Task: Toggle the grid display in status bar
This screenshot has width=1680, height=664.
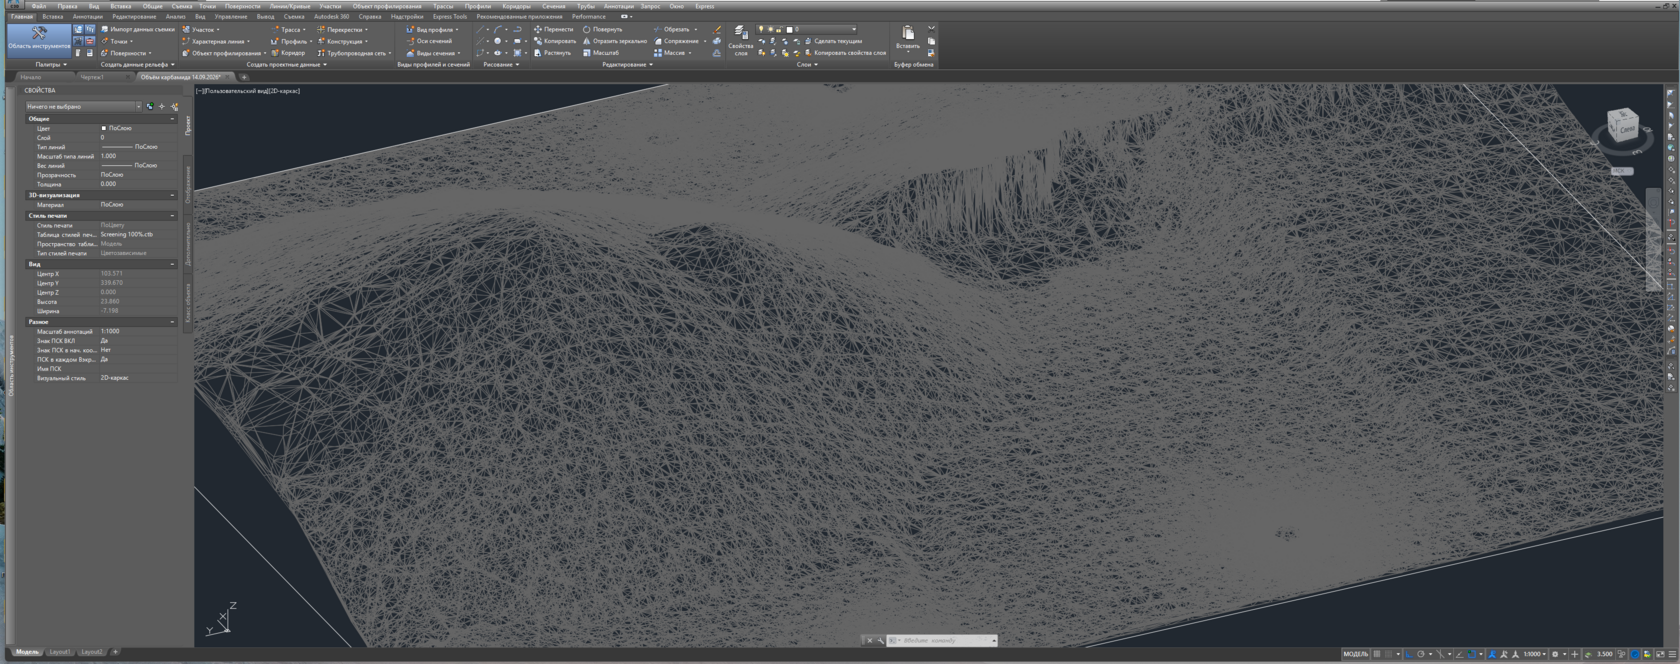Action: [x=1377, y=654]
